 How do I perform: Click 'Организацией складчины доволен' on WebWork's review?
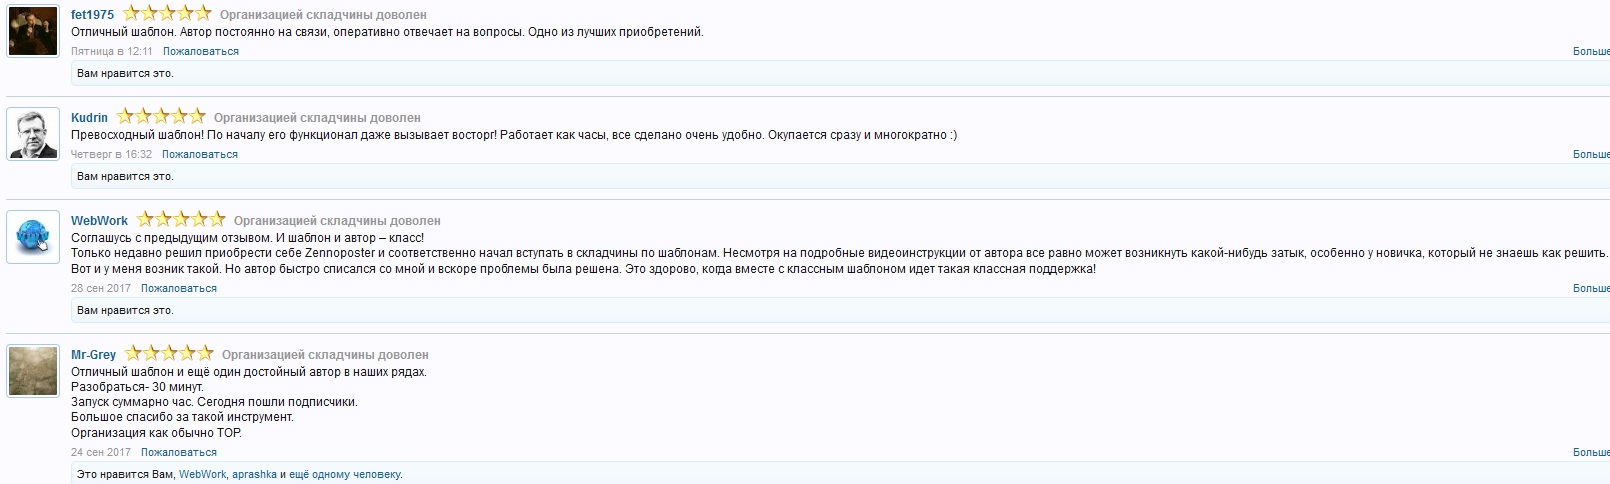[337, 221]
